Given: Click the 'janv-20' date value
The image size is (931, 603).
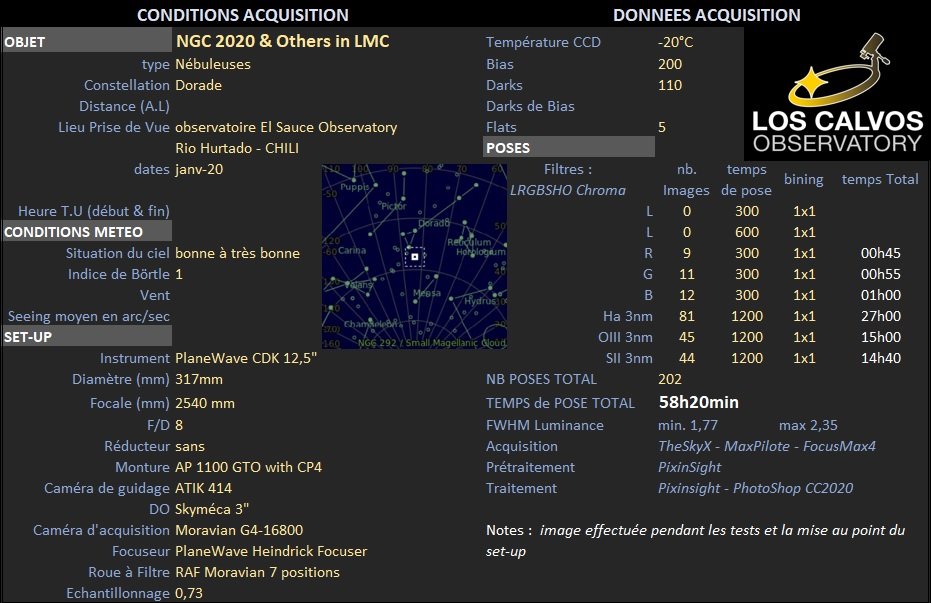Looking at the screenshot, I should tap(200, 169).
